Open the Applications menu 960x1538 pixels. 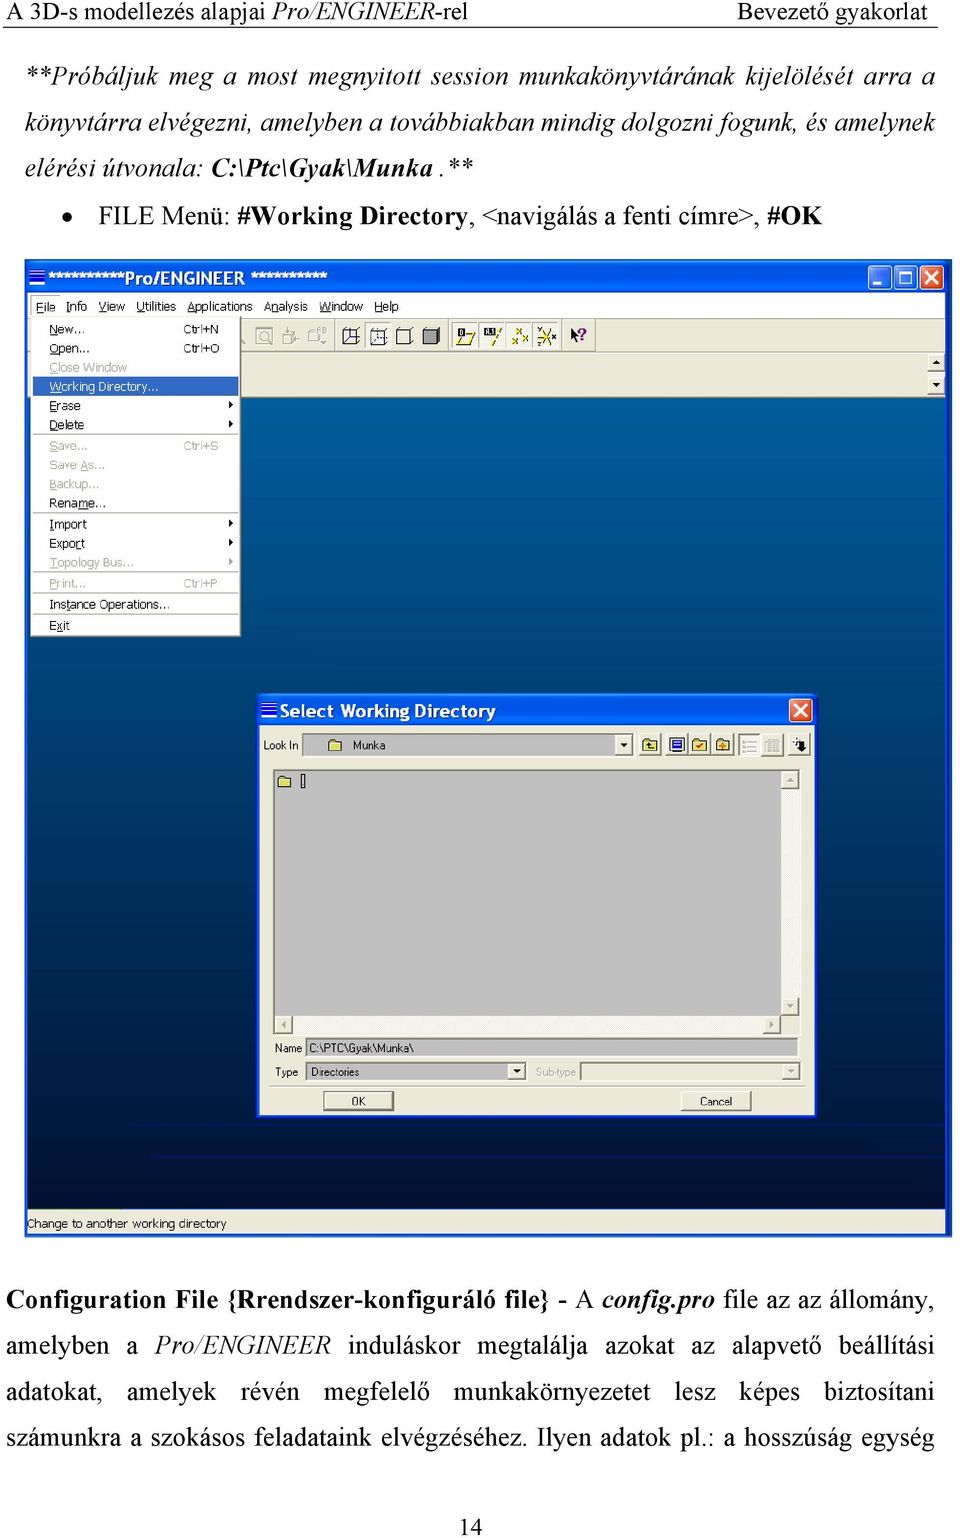(x=220, y=307)
